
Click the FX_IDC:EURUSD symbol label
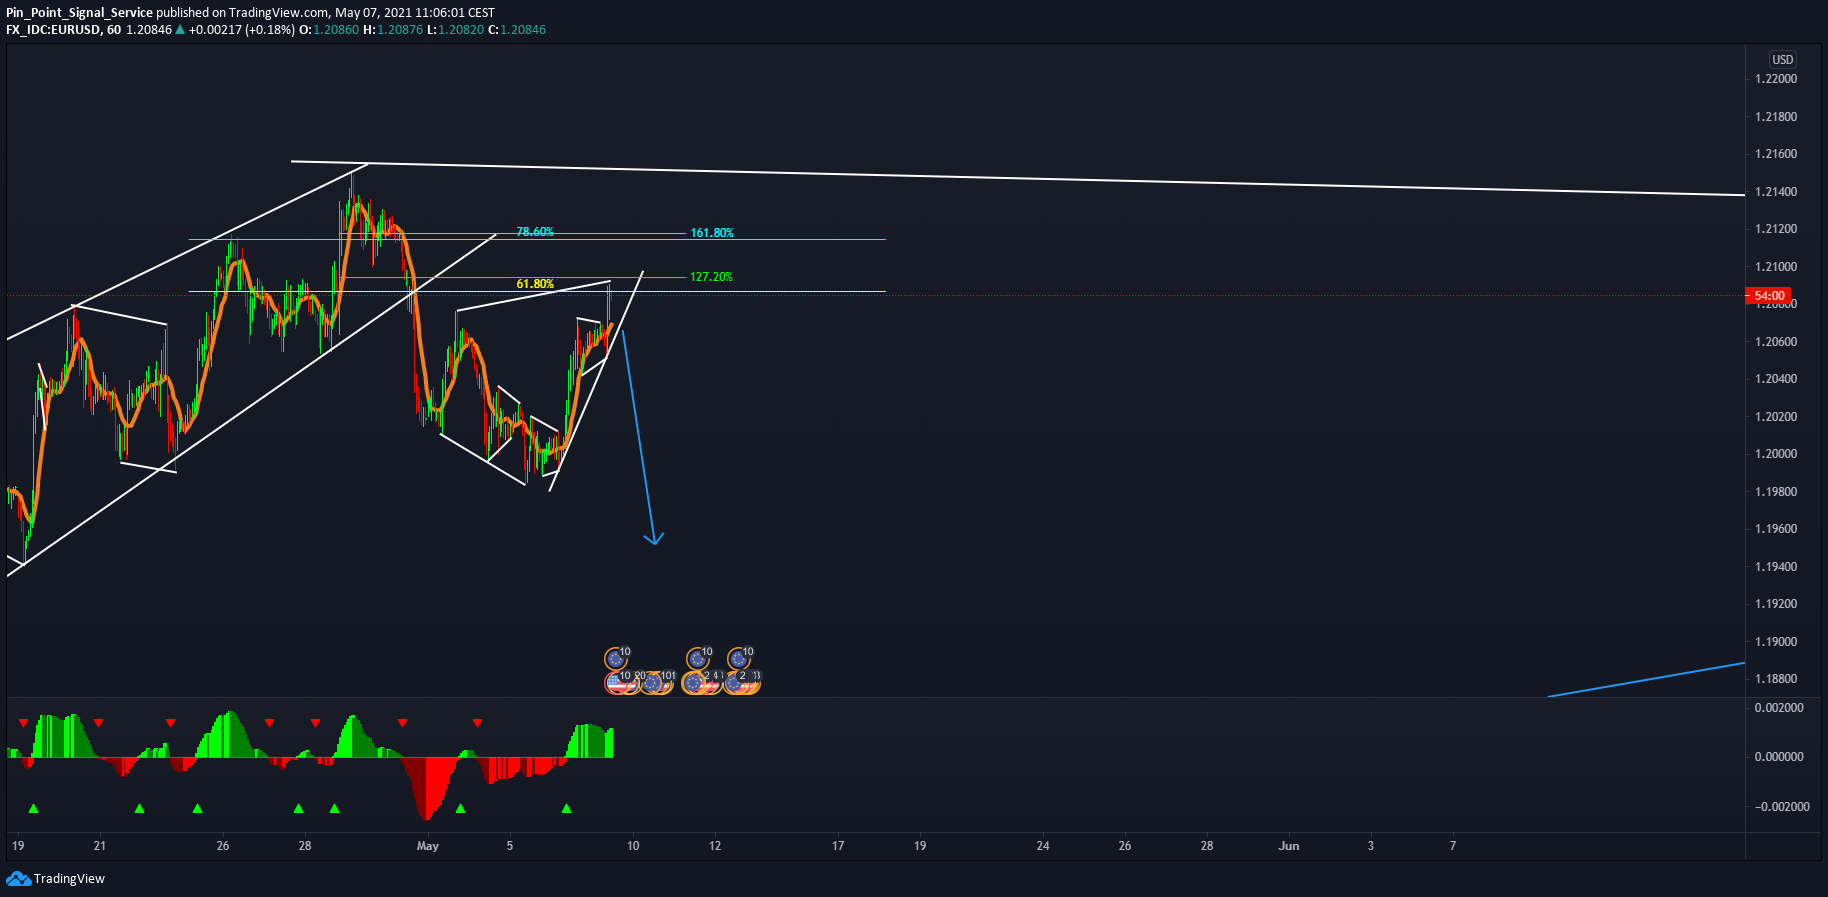53,30
